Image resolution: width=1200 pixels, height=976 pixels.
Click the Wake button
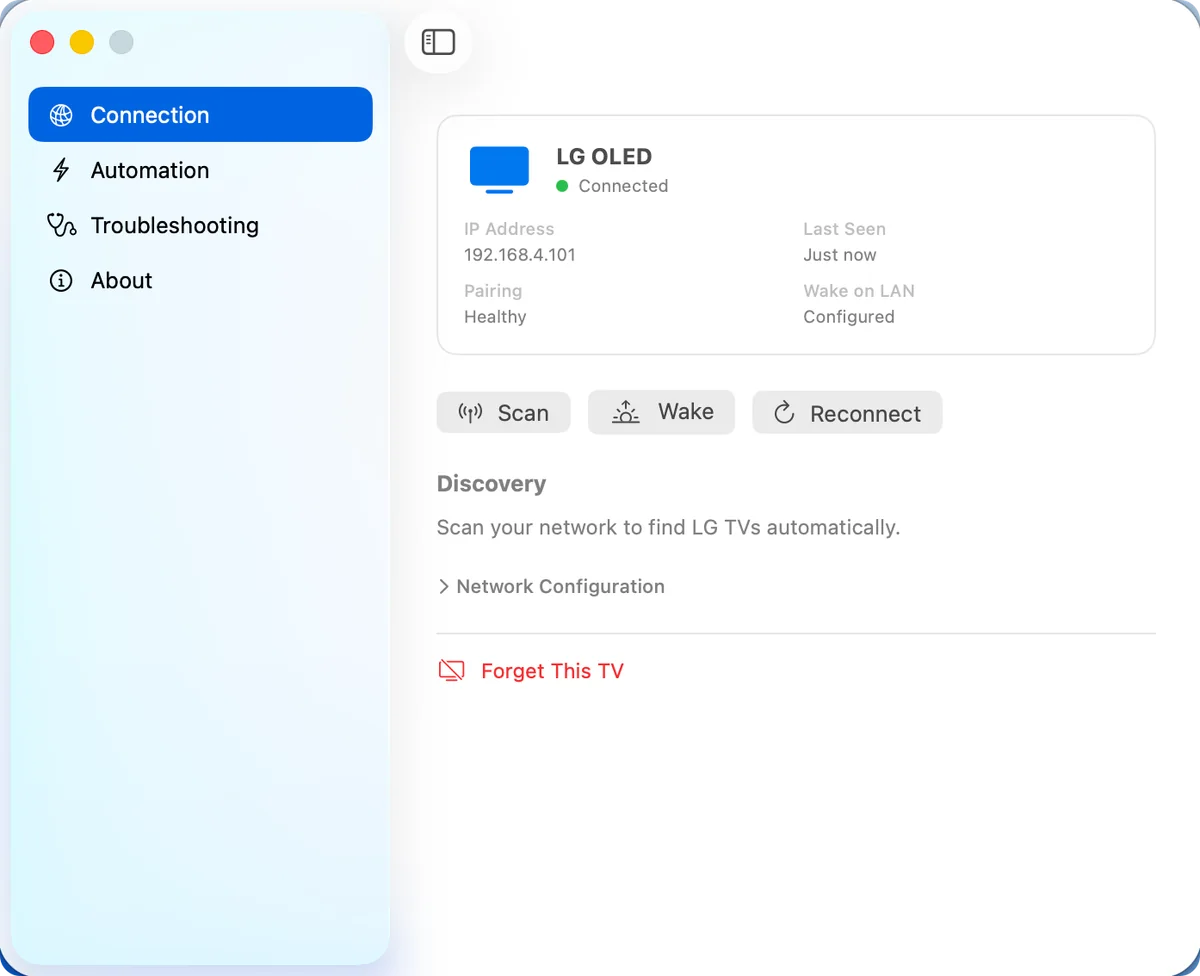pos(661,412)
